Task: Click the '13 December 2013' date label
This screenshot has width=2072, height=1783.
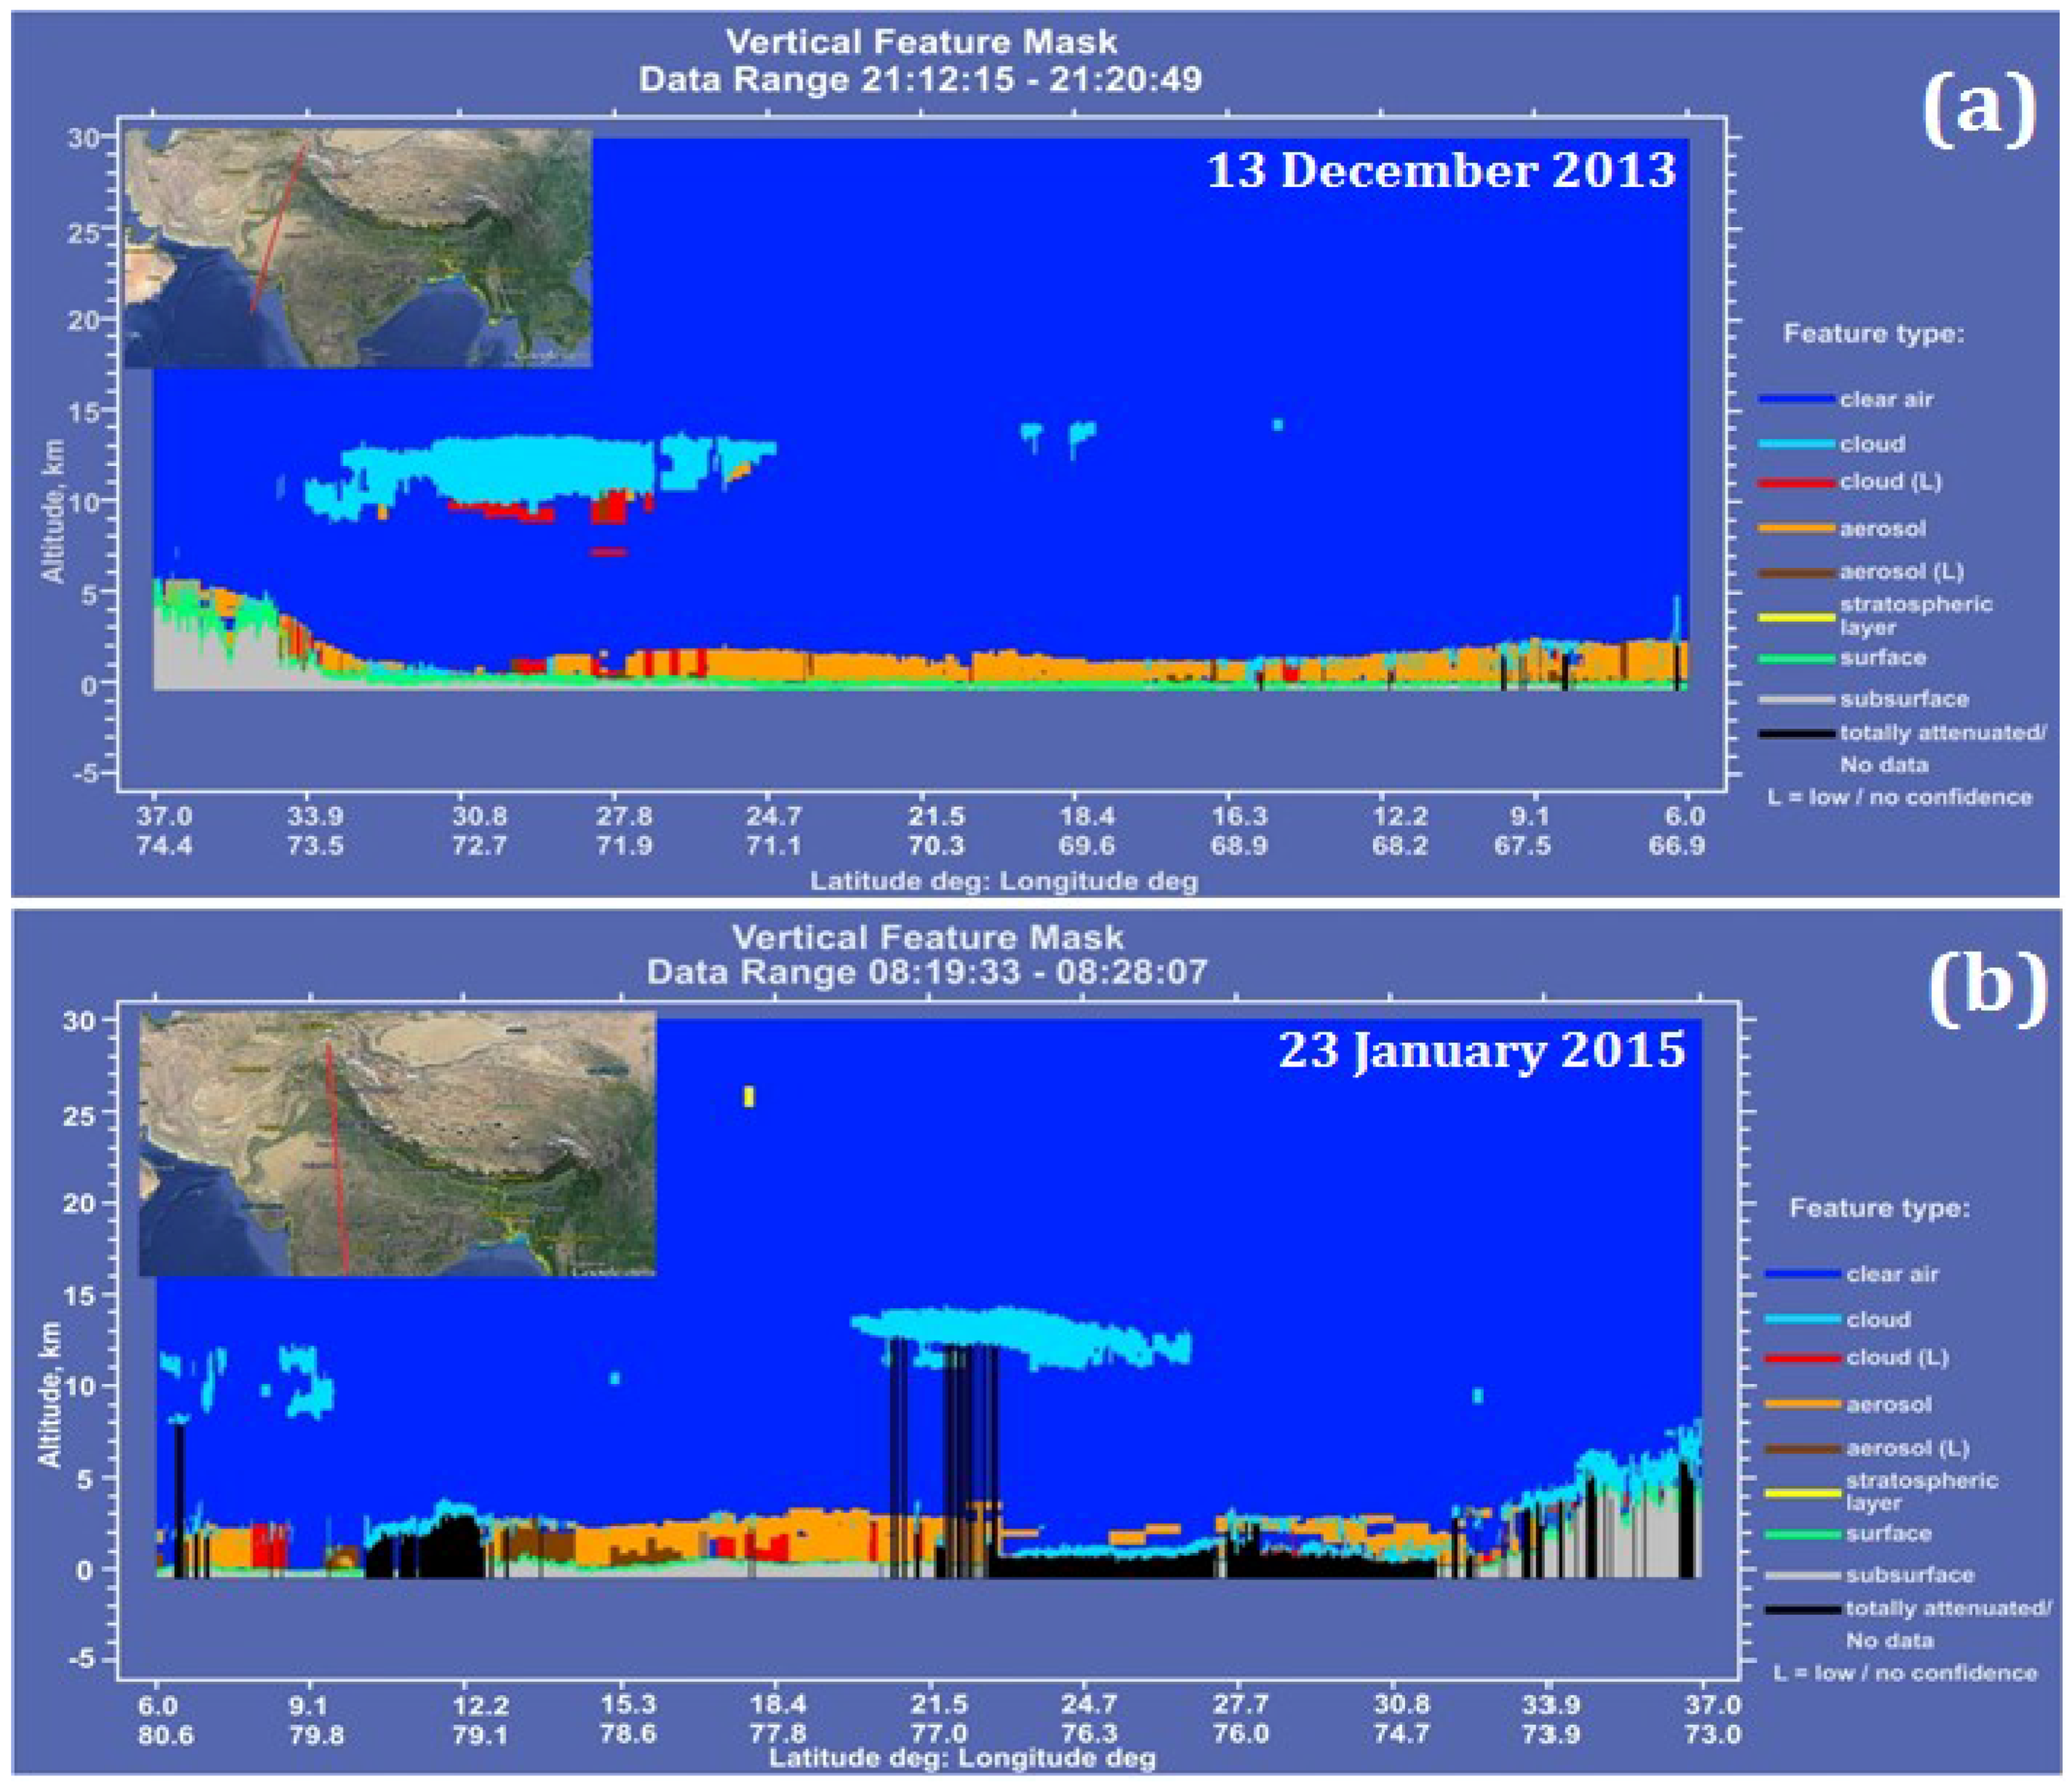Action: 1441,171
